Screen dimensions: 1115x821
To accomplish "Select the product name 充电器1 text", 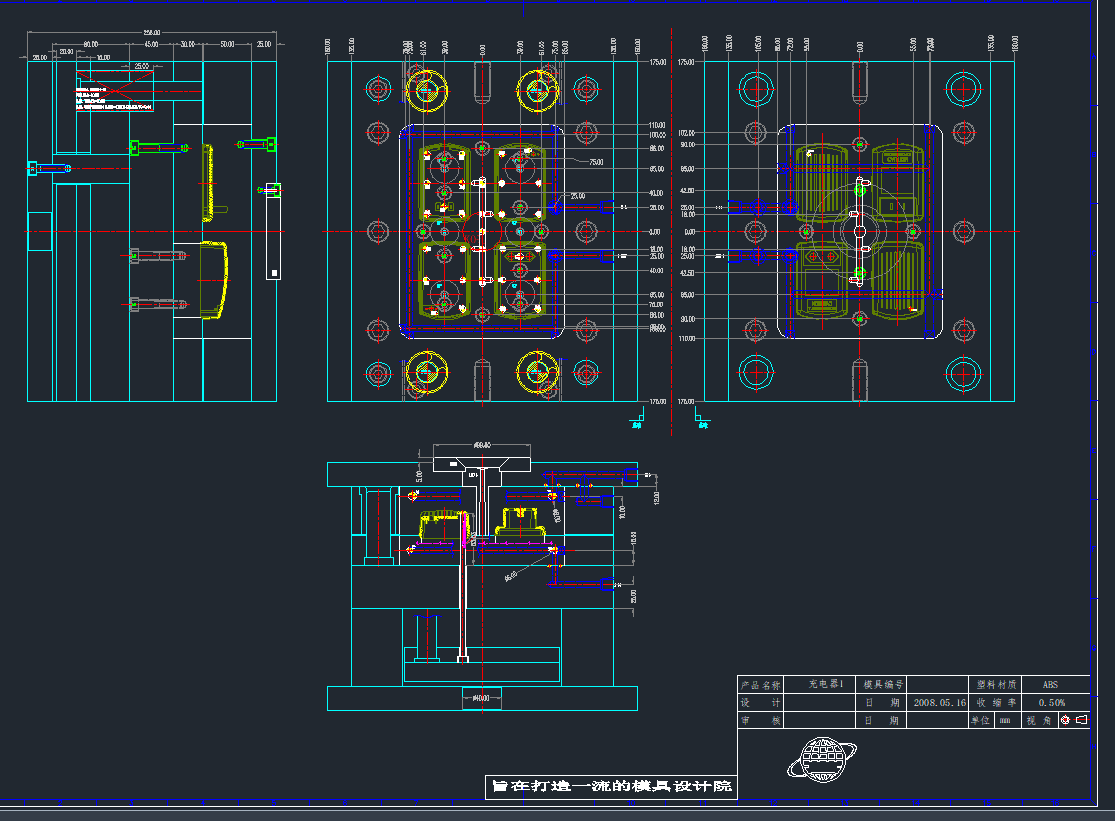I will tap(826, 685).
